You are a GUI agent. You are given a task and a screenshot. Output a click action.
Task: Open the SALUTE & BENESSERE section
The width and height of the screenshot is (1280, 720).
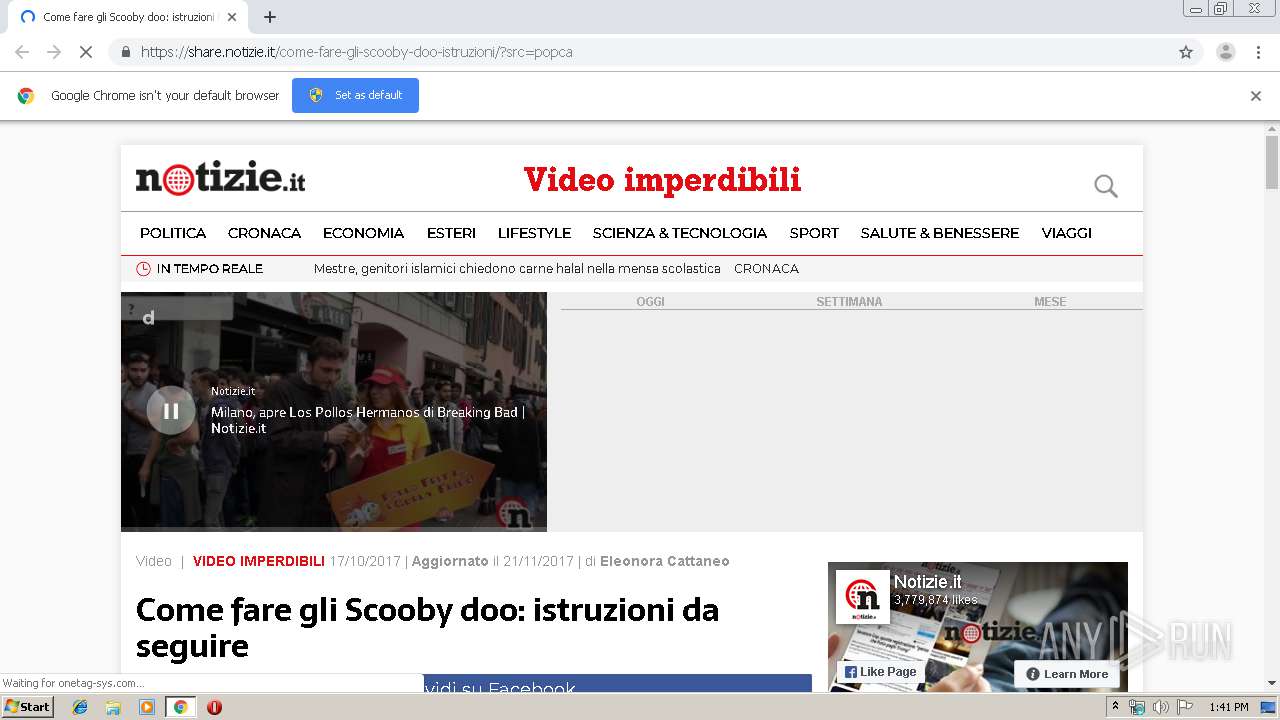(x=940, y=233)
